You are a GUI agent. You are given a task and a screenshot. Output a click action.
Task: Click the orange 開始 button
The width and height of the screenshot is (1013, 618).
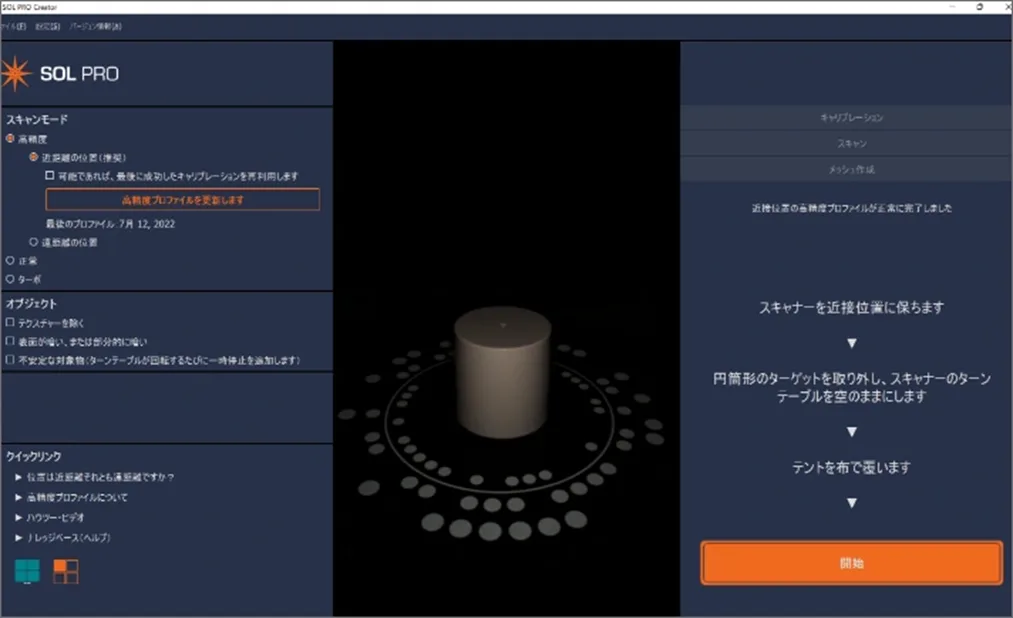(851, 563)
